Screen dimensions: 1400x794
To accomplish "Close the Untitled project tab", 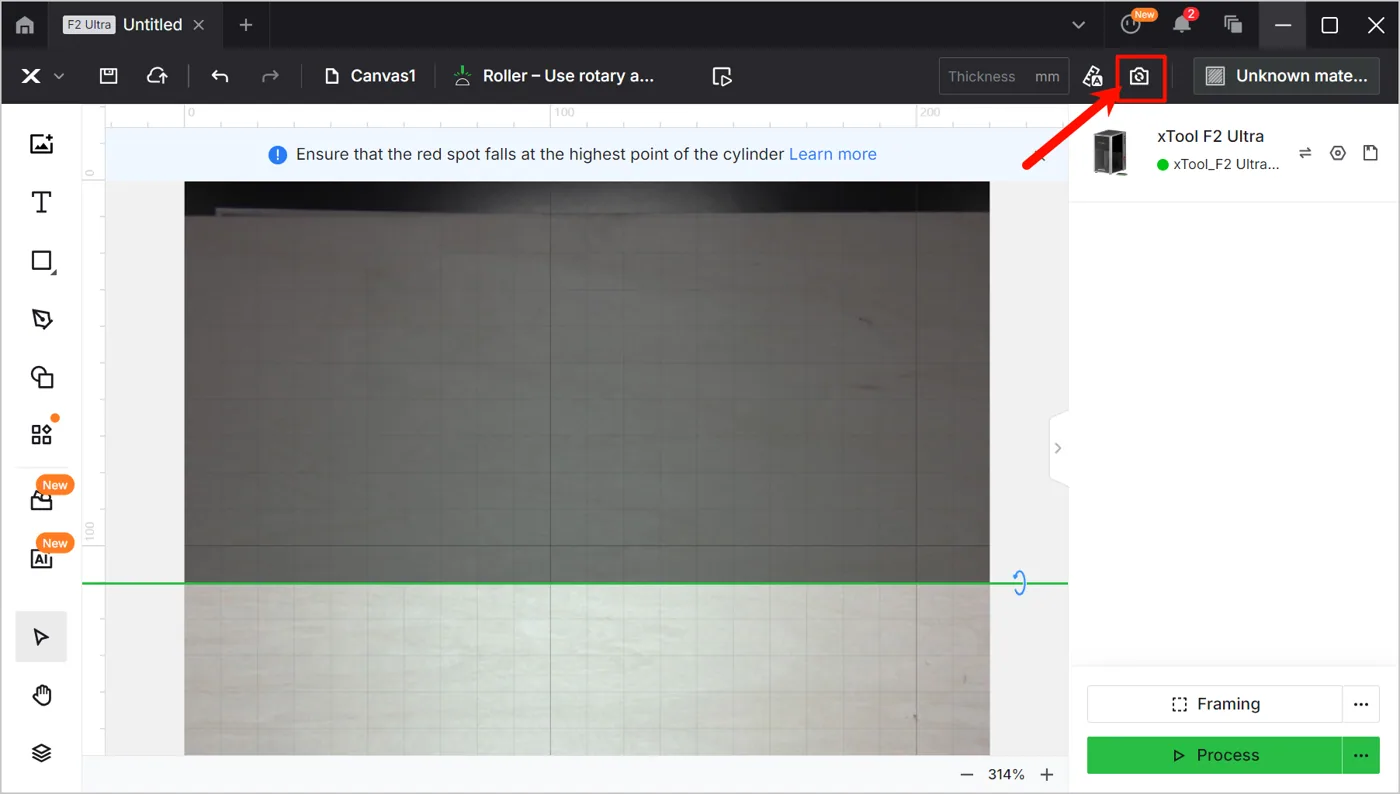I will point(199,25).
